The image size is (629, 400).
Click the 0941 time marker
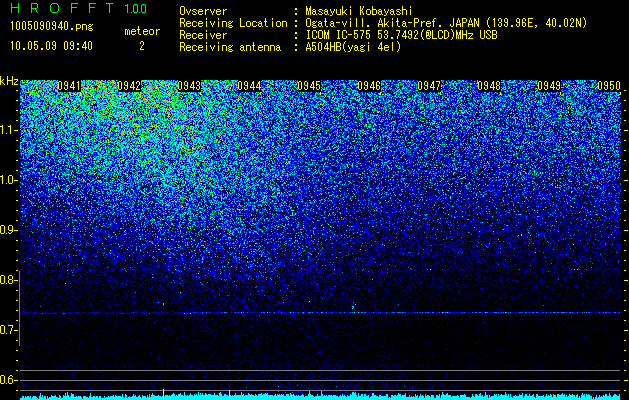(69, 86)
